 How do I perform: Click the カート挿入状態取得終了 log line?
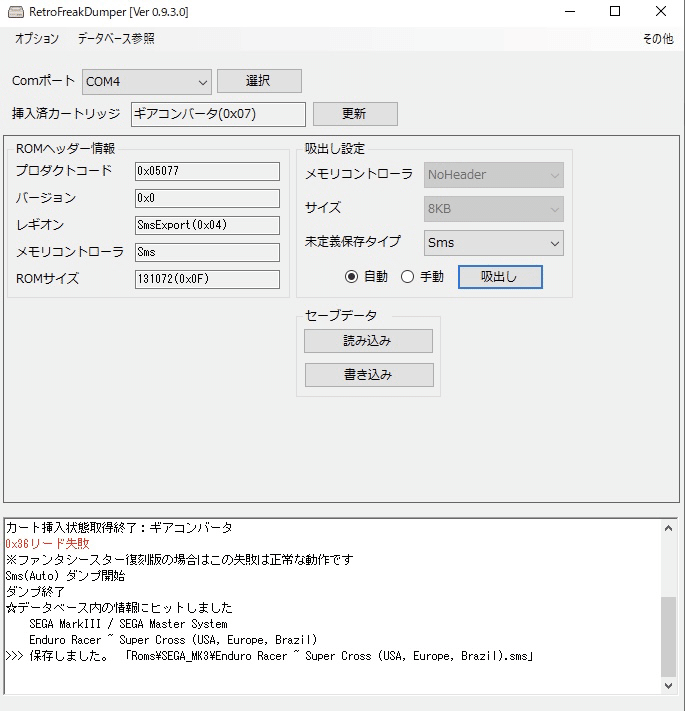119,528
